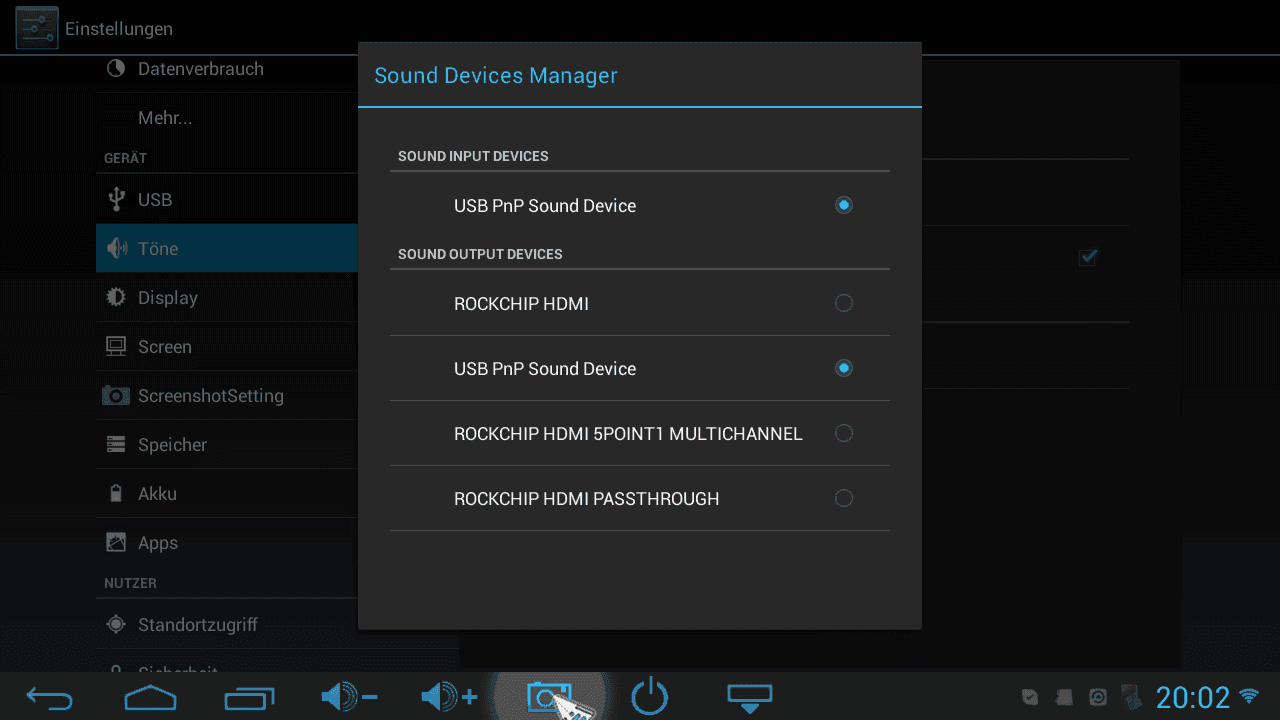Click the clock showing 20:02
This screenshot has width=1280, height=720.
click(x=1192, y=697)
